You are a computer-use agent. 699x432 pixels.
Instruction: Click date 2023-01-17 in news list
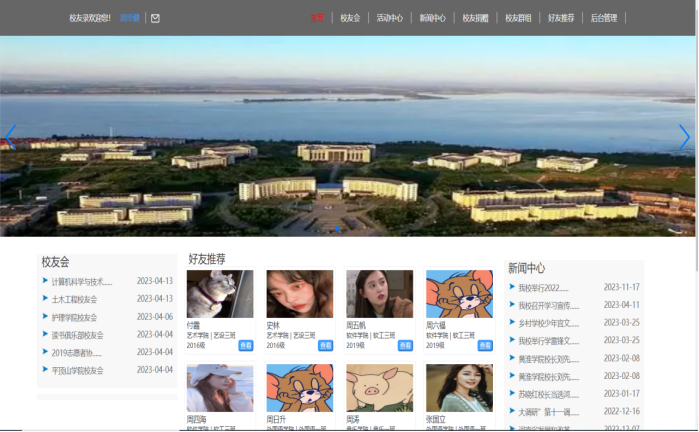621,394
